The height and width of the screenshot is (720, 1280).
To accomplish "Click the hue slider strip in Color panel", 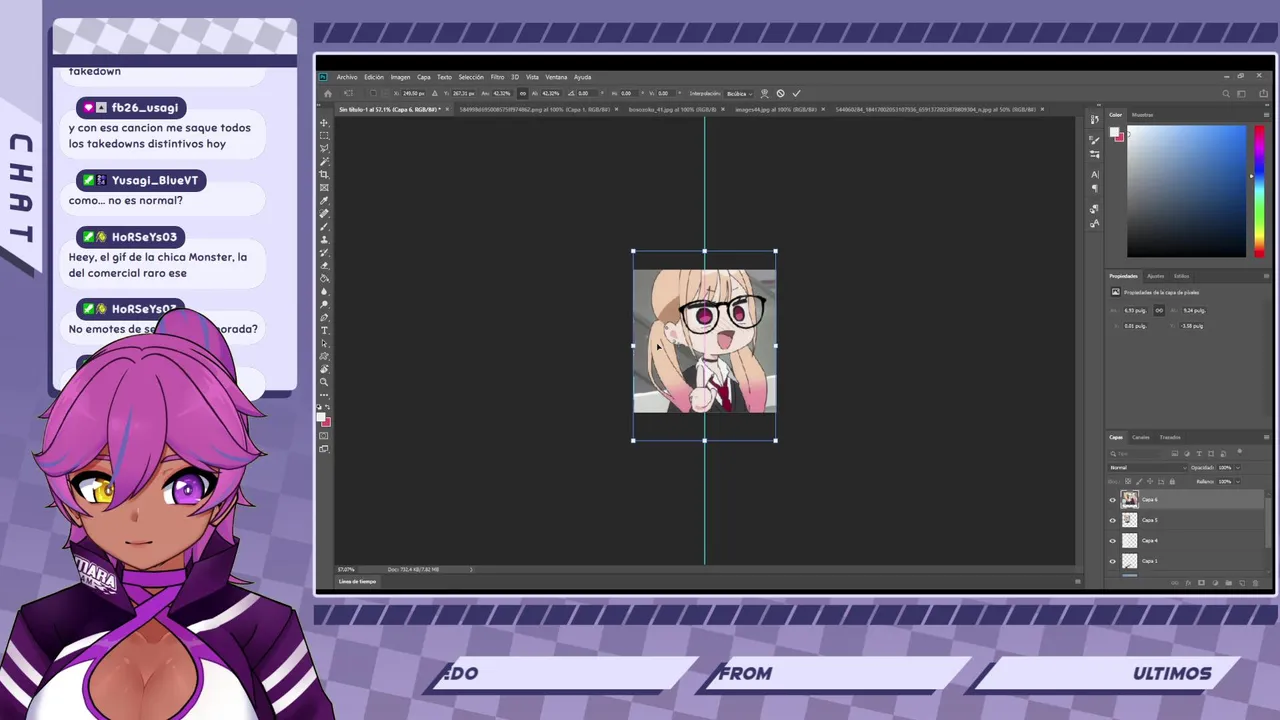I will click(x=1259, y=191).
